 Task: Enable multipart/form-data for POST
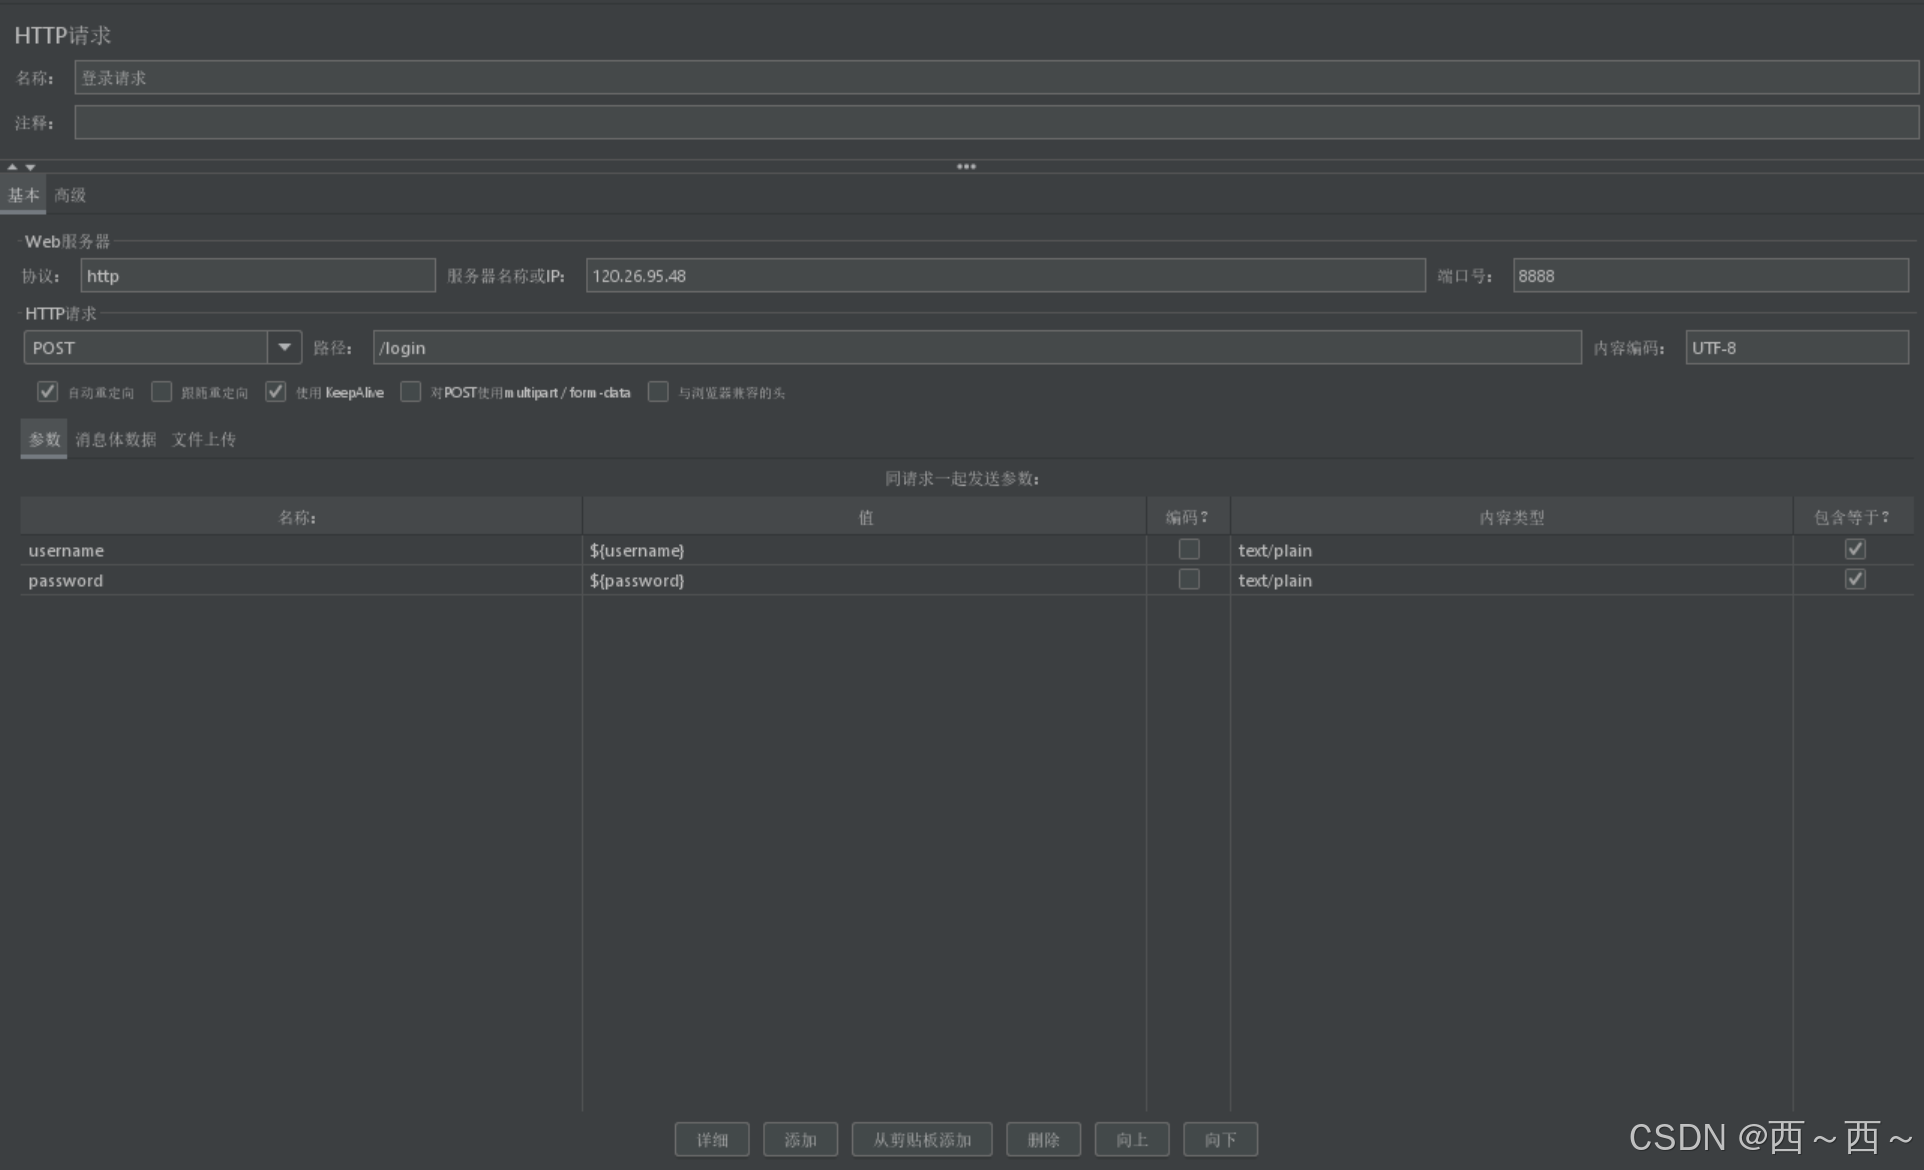pyautogui.click(x=410, y=392)
